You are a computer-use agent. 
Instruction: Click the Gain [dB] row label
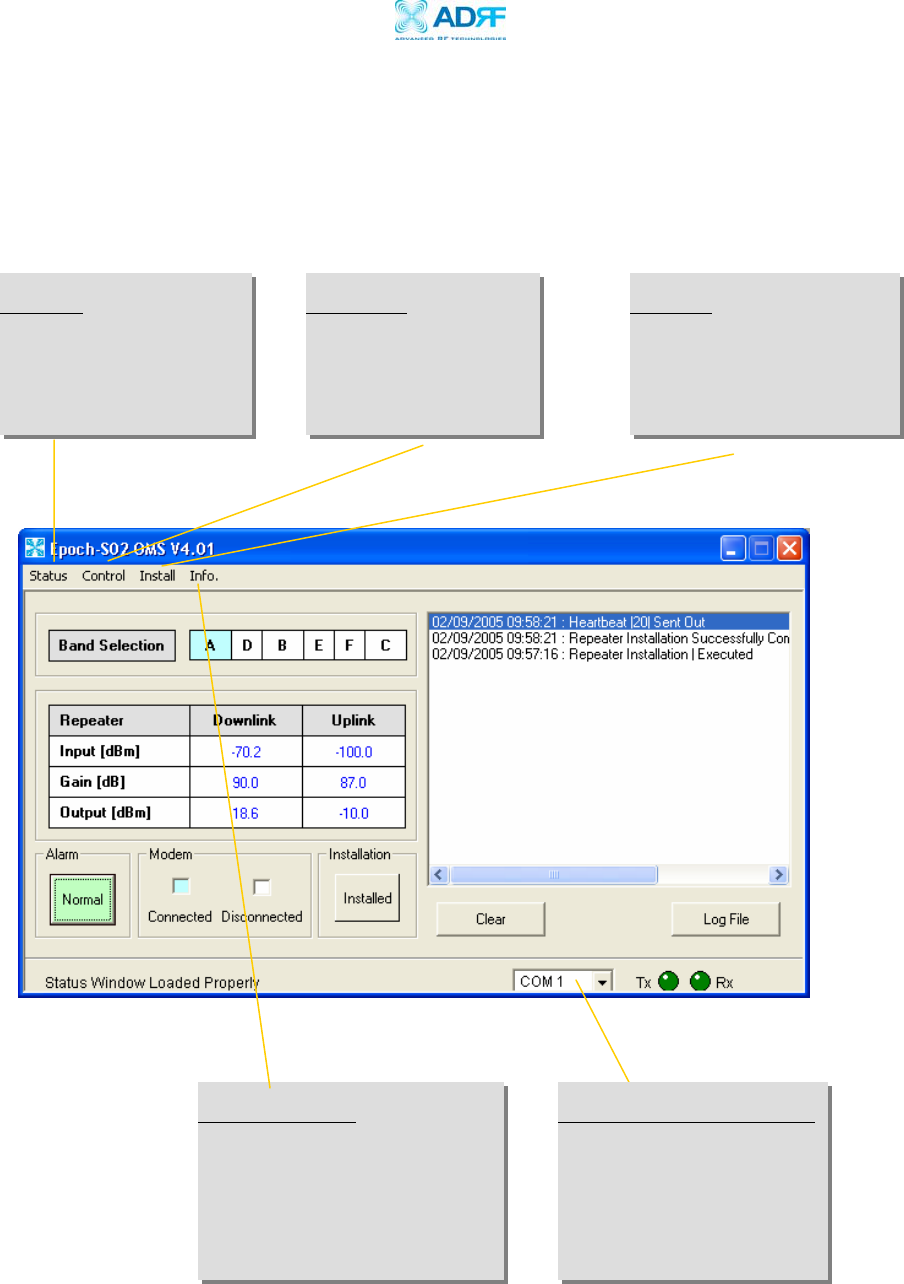(x=120, y=782)
